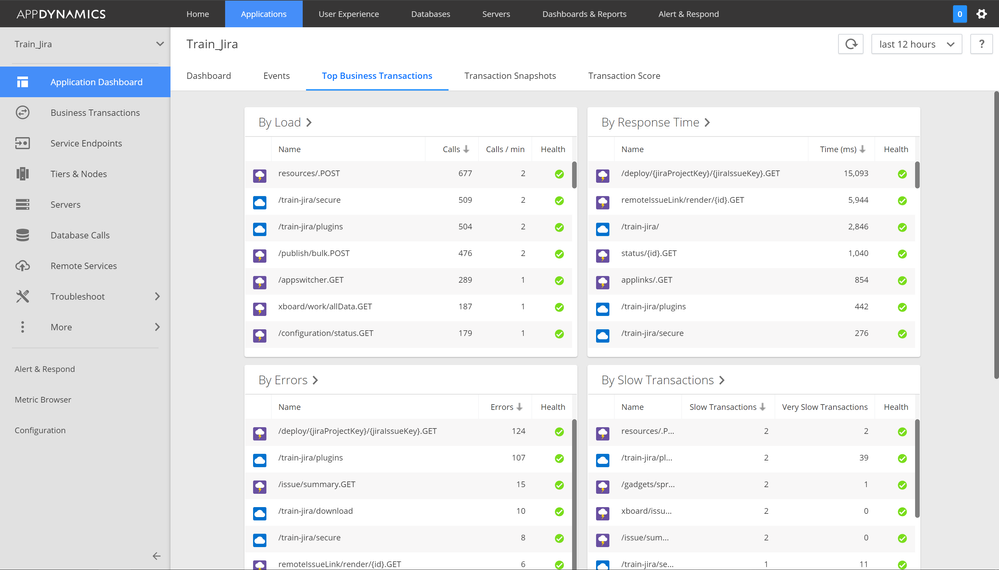The width and height of the screenshot is (999, 570).
Task: Click the By Load panel scrollbar
Action: [574, 175]
